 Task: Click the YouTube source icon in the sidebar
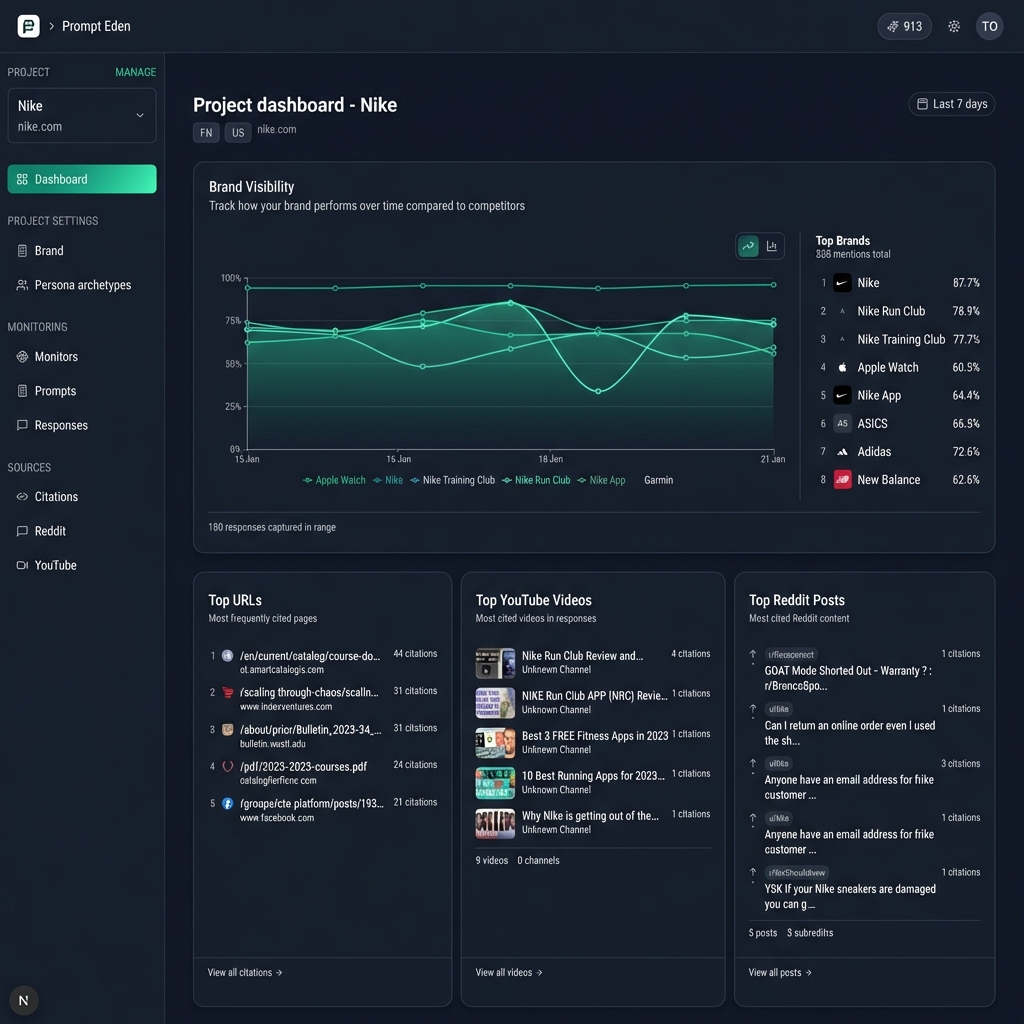point(21,565)
